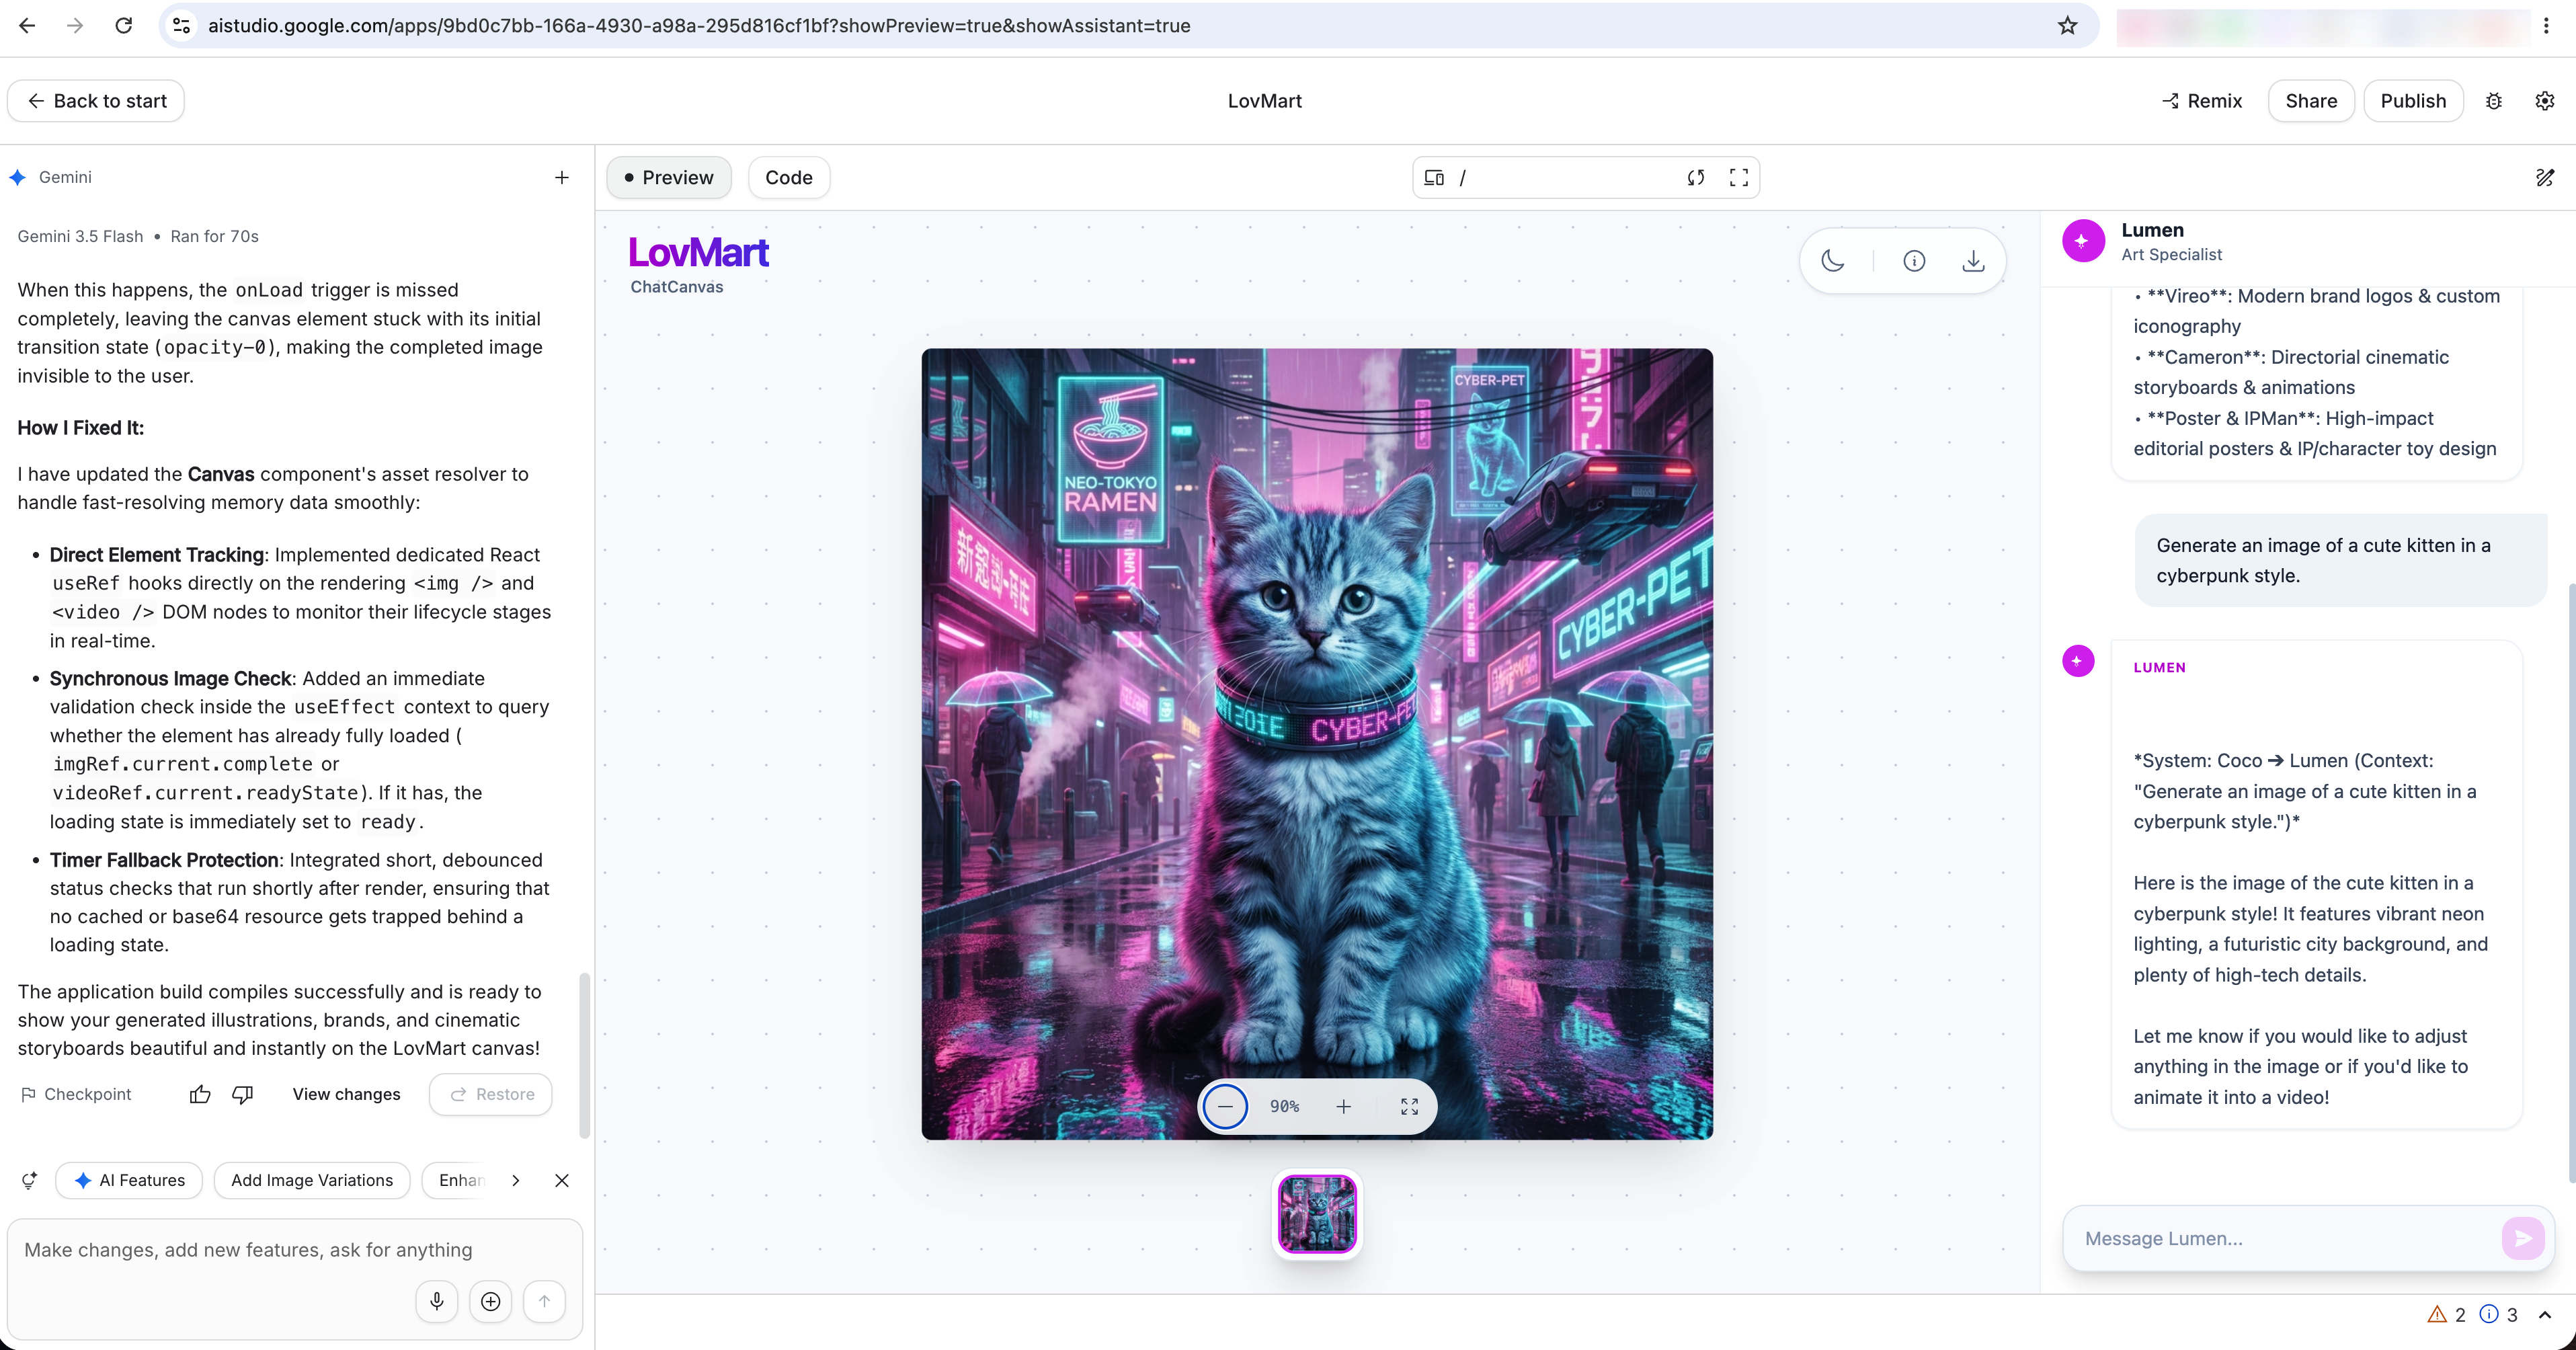View site information icon in address bar

181,26
